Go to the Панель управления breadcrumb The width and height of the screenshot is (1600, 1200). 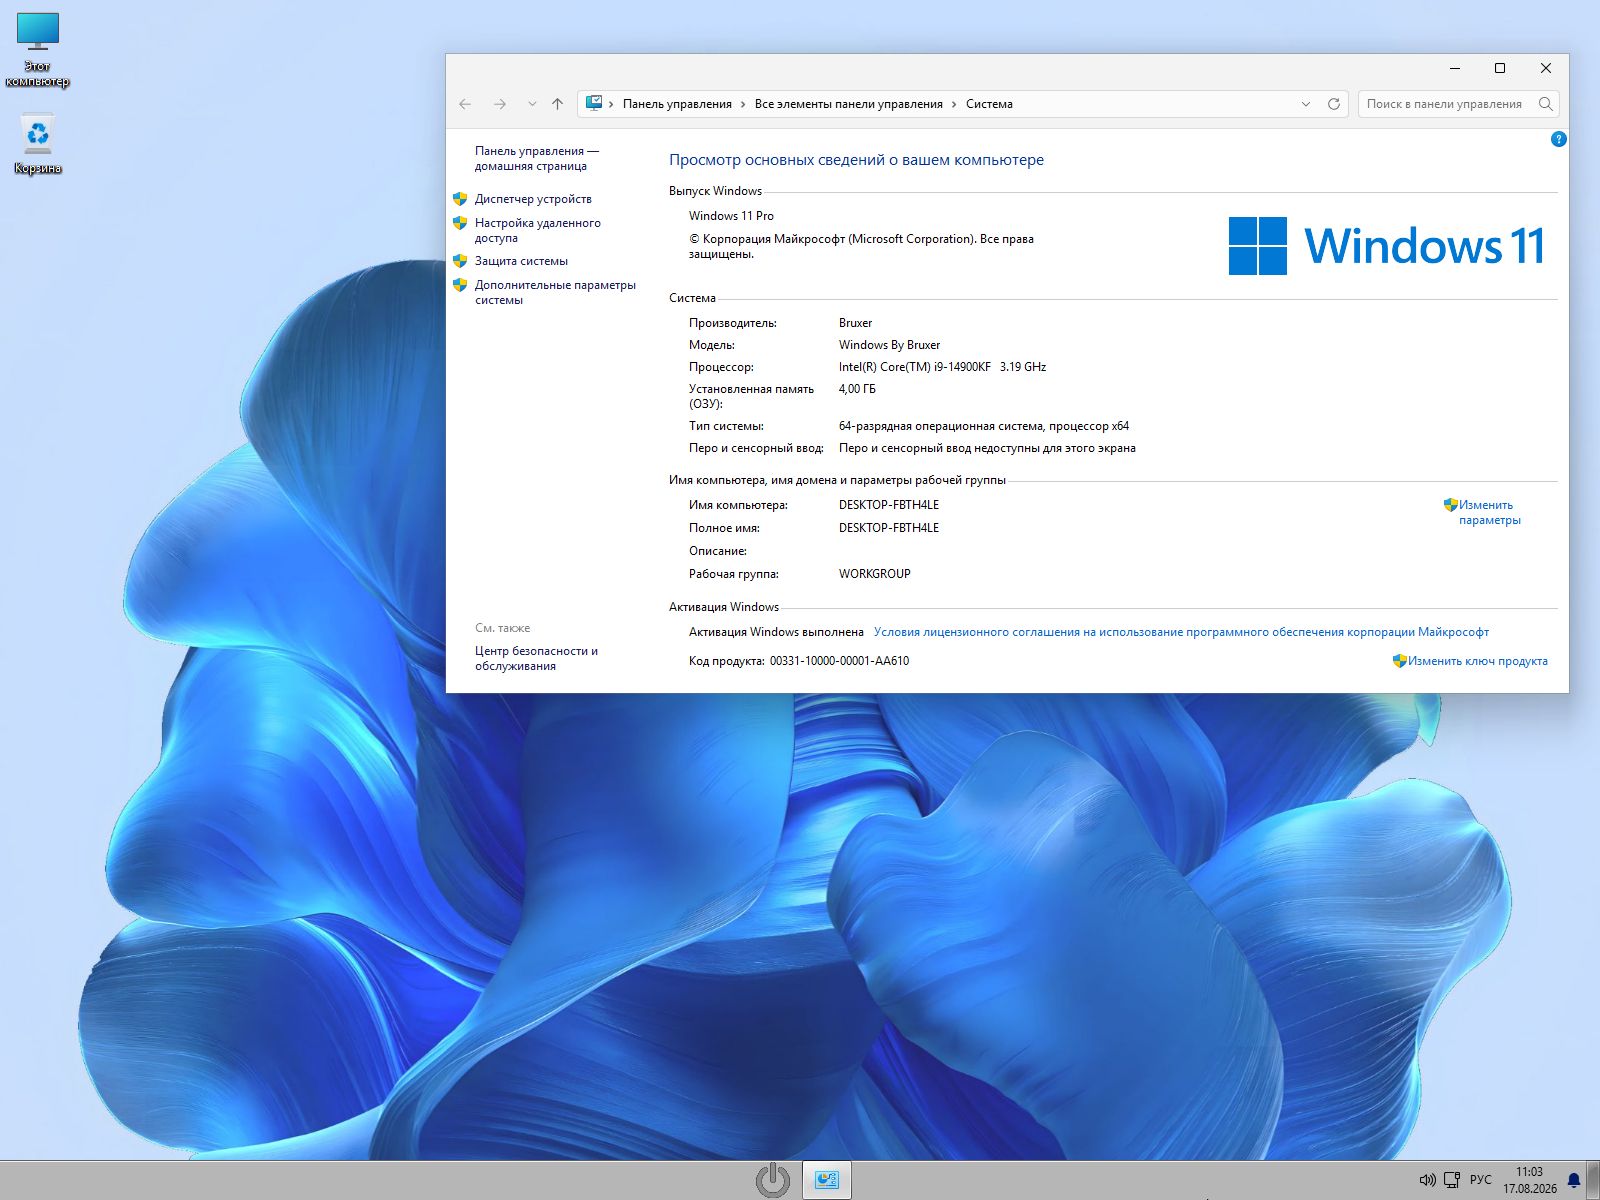[677, 104]
